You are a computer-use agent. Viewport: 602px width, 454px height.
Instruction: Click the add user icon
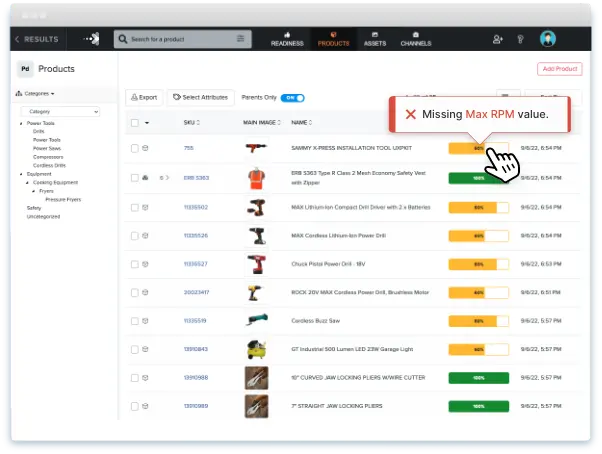pos(498,39)
